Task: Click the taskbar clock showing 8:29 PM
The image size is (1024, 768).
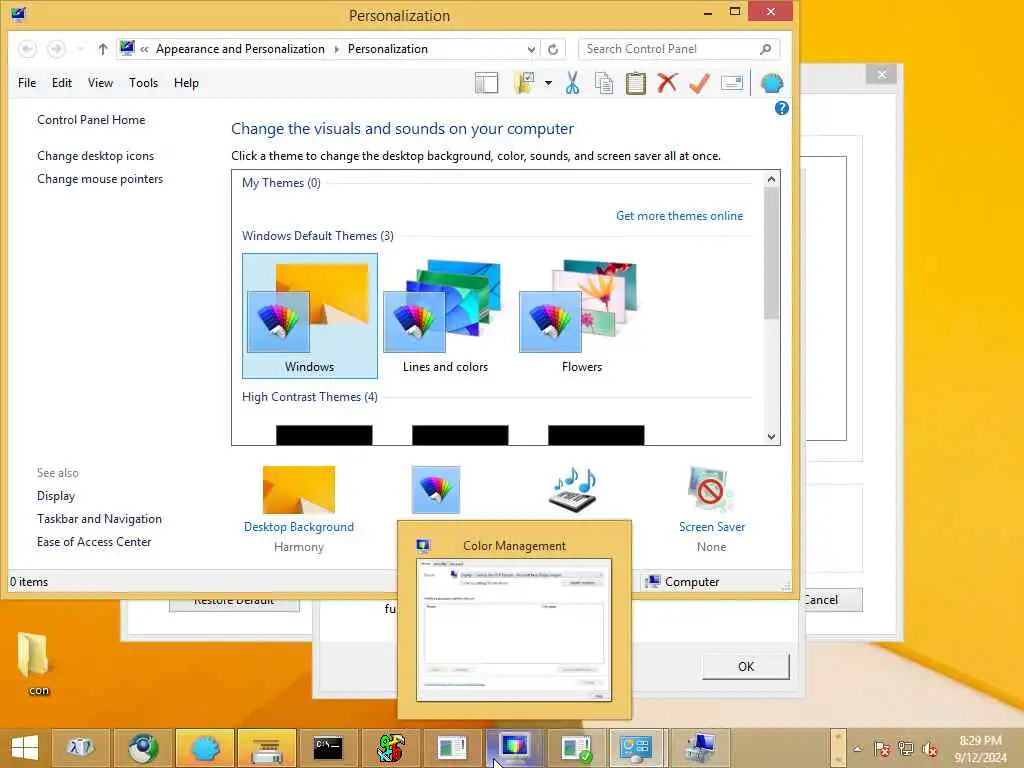Action: [x=980, y=749]
